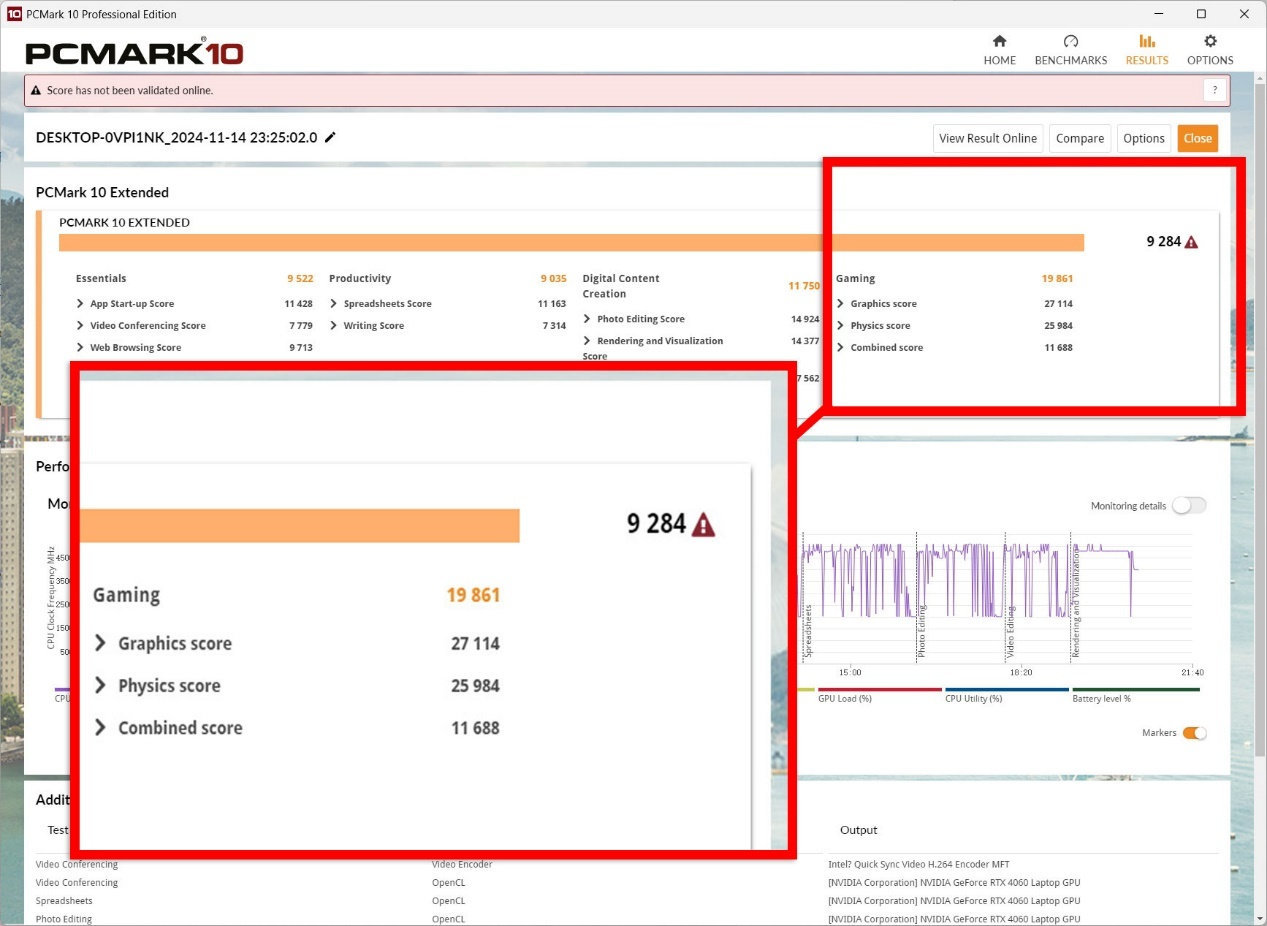Screen dimensions: 1267x926
Task: Click the Output column header
Action: (x=858, y=830)
